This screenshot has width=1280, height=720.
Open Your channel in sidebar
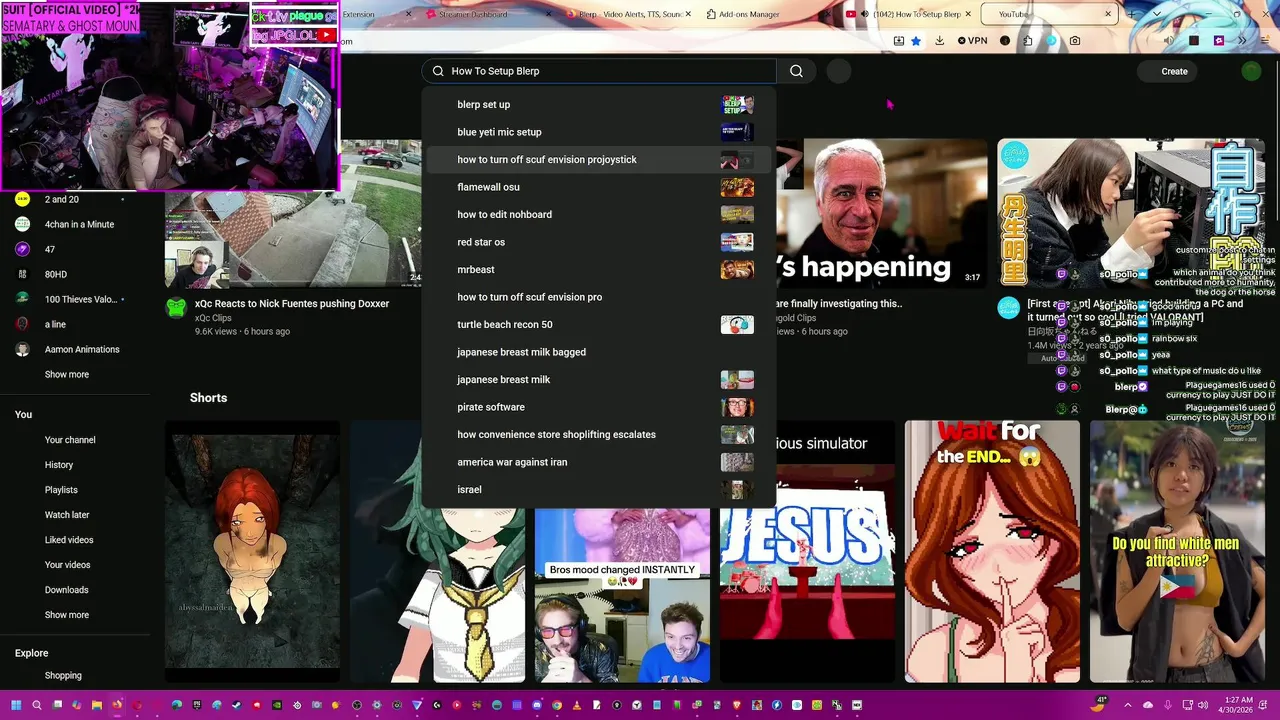point(70,440)
